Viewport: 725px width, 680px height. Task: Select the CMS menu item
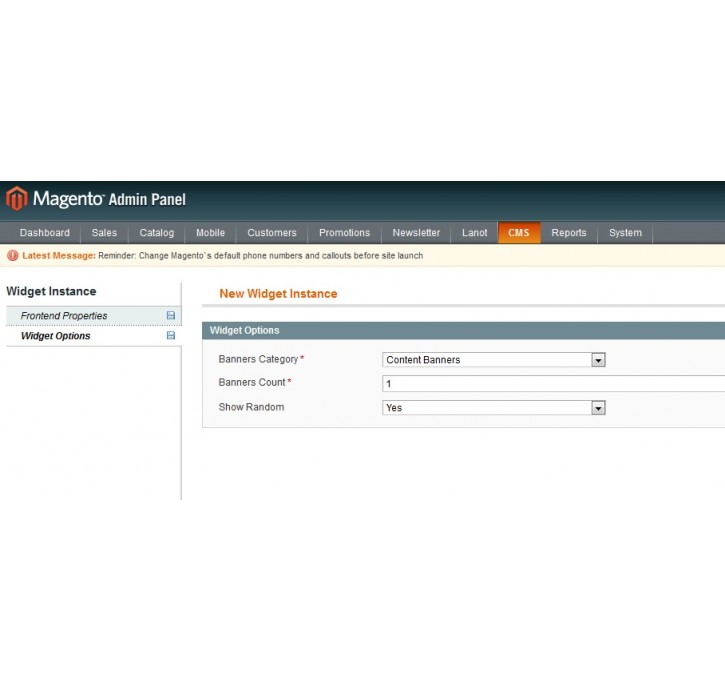pyautogui.click(x=519, y=233)
